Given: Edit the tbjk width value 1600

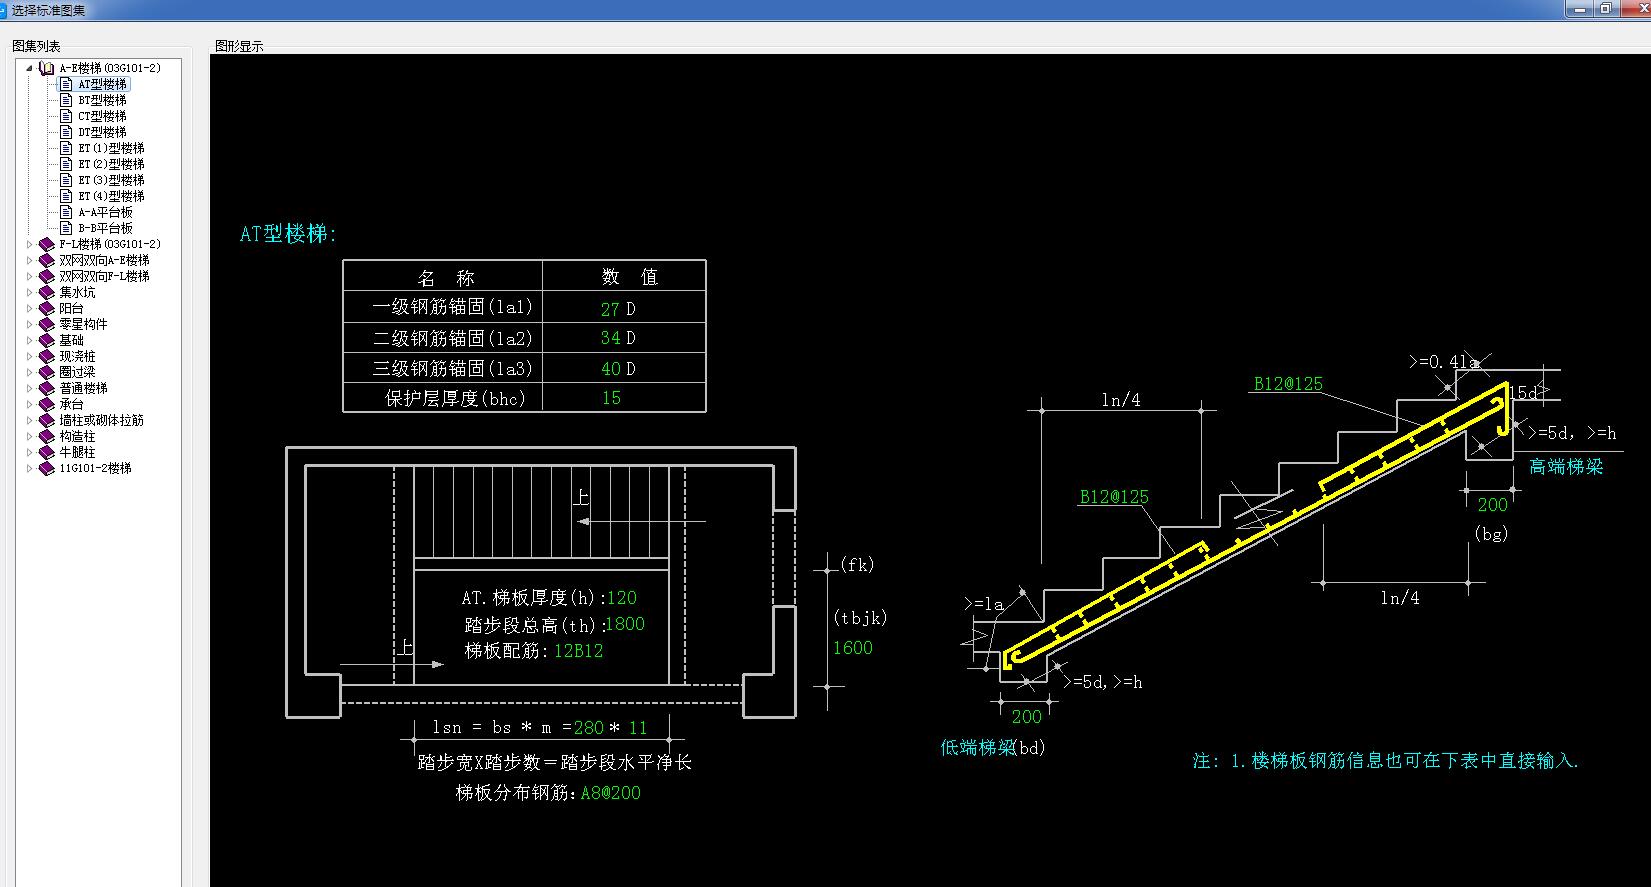Looking at the screenshot, I should (853, 648).
